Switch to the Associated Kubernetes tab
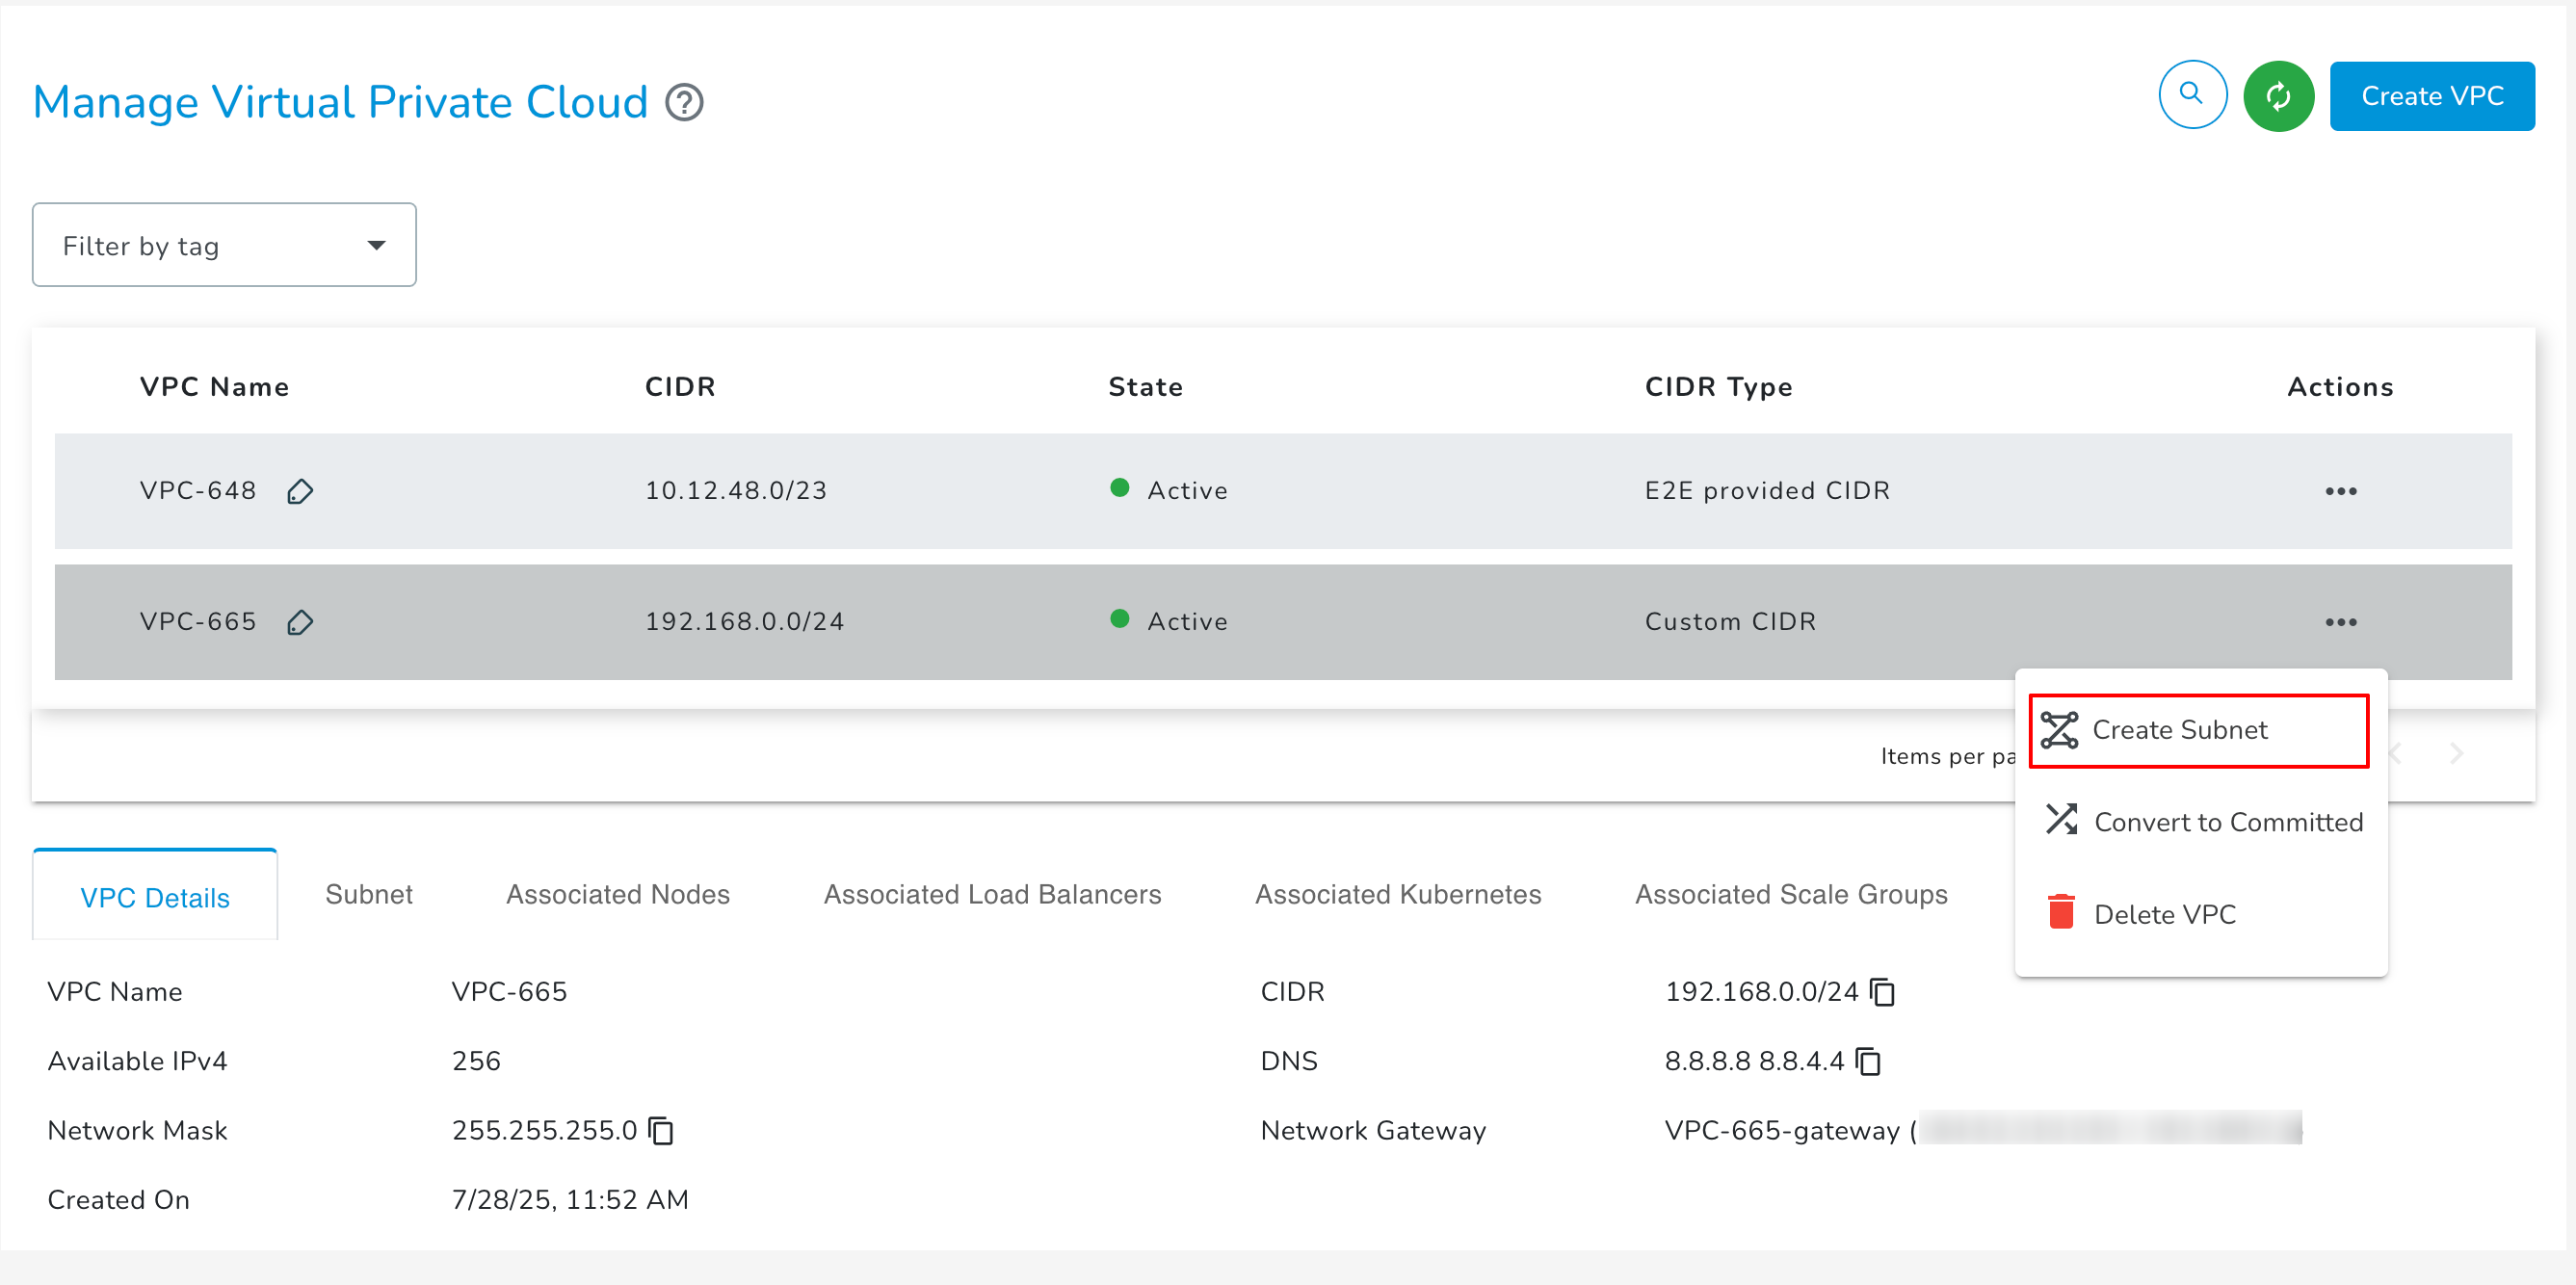2576x1285 pixels. [x=1398, y=894]
